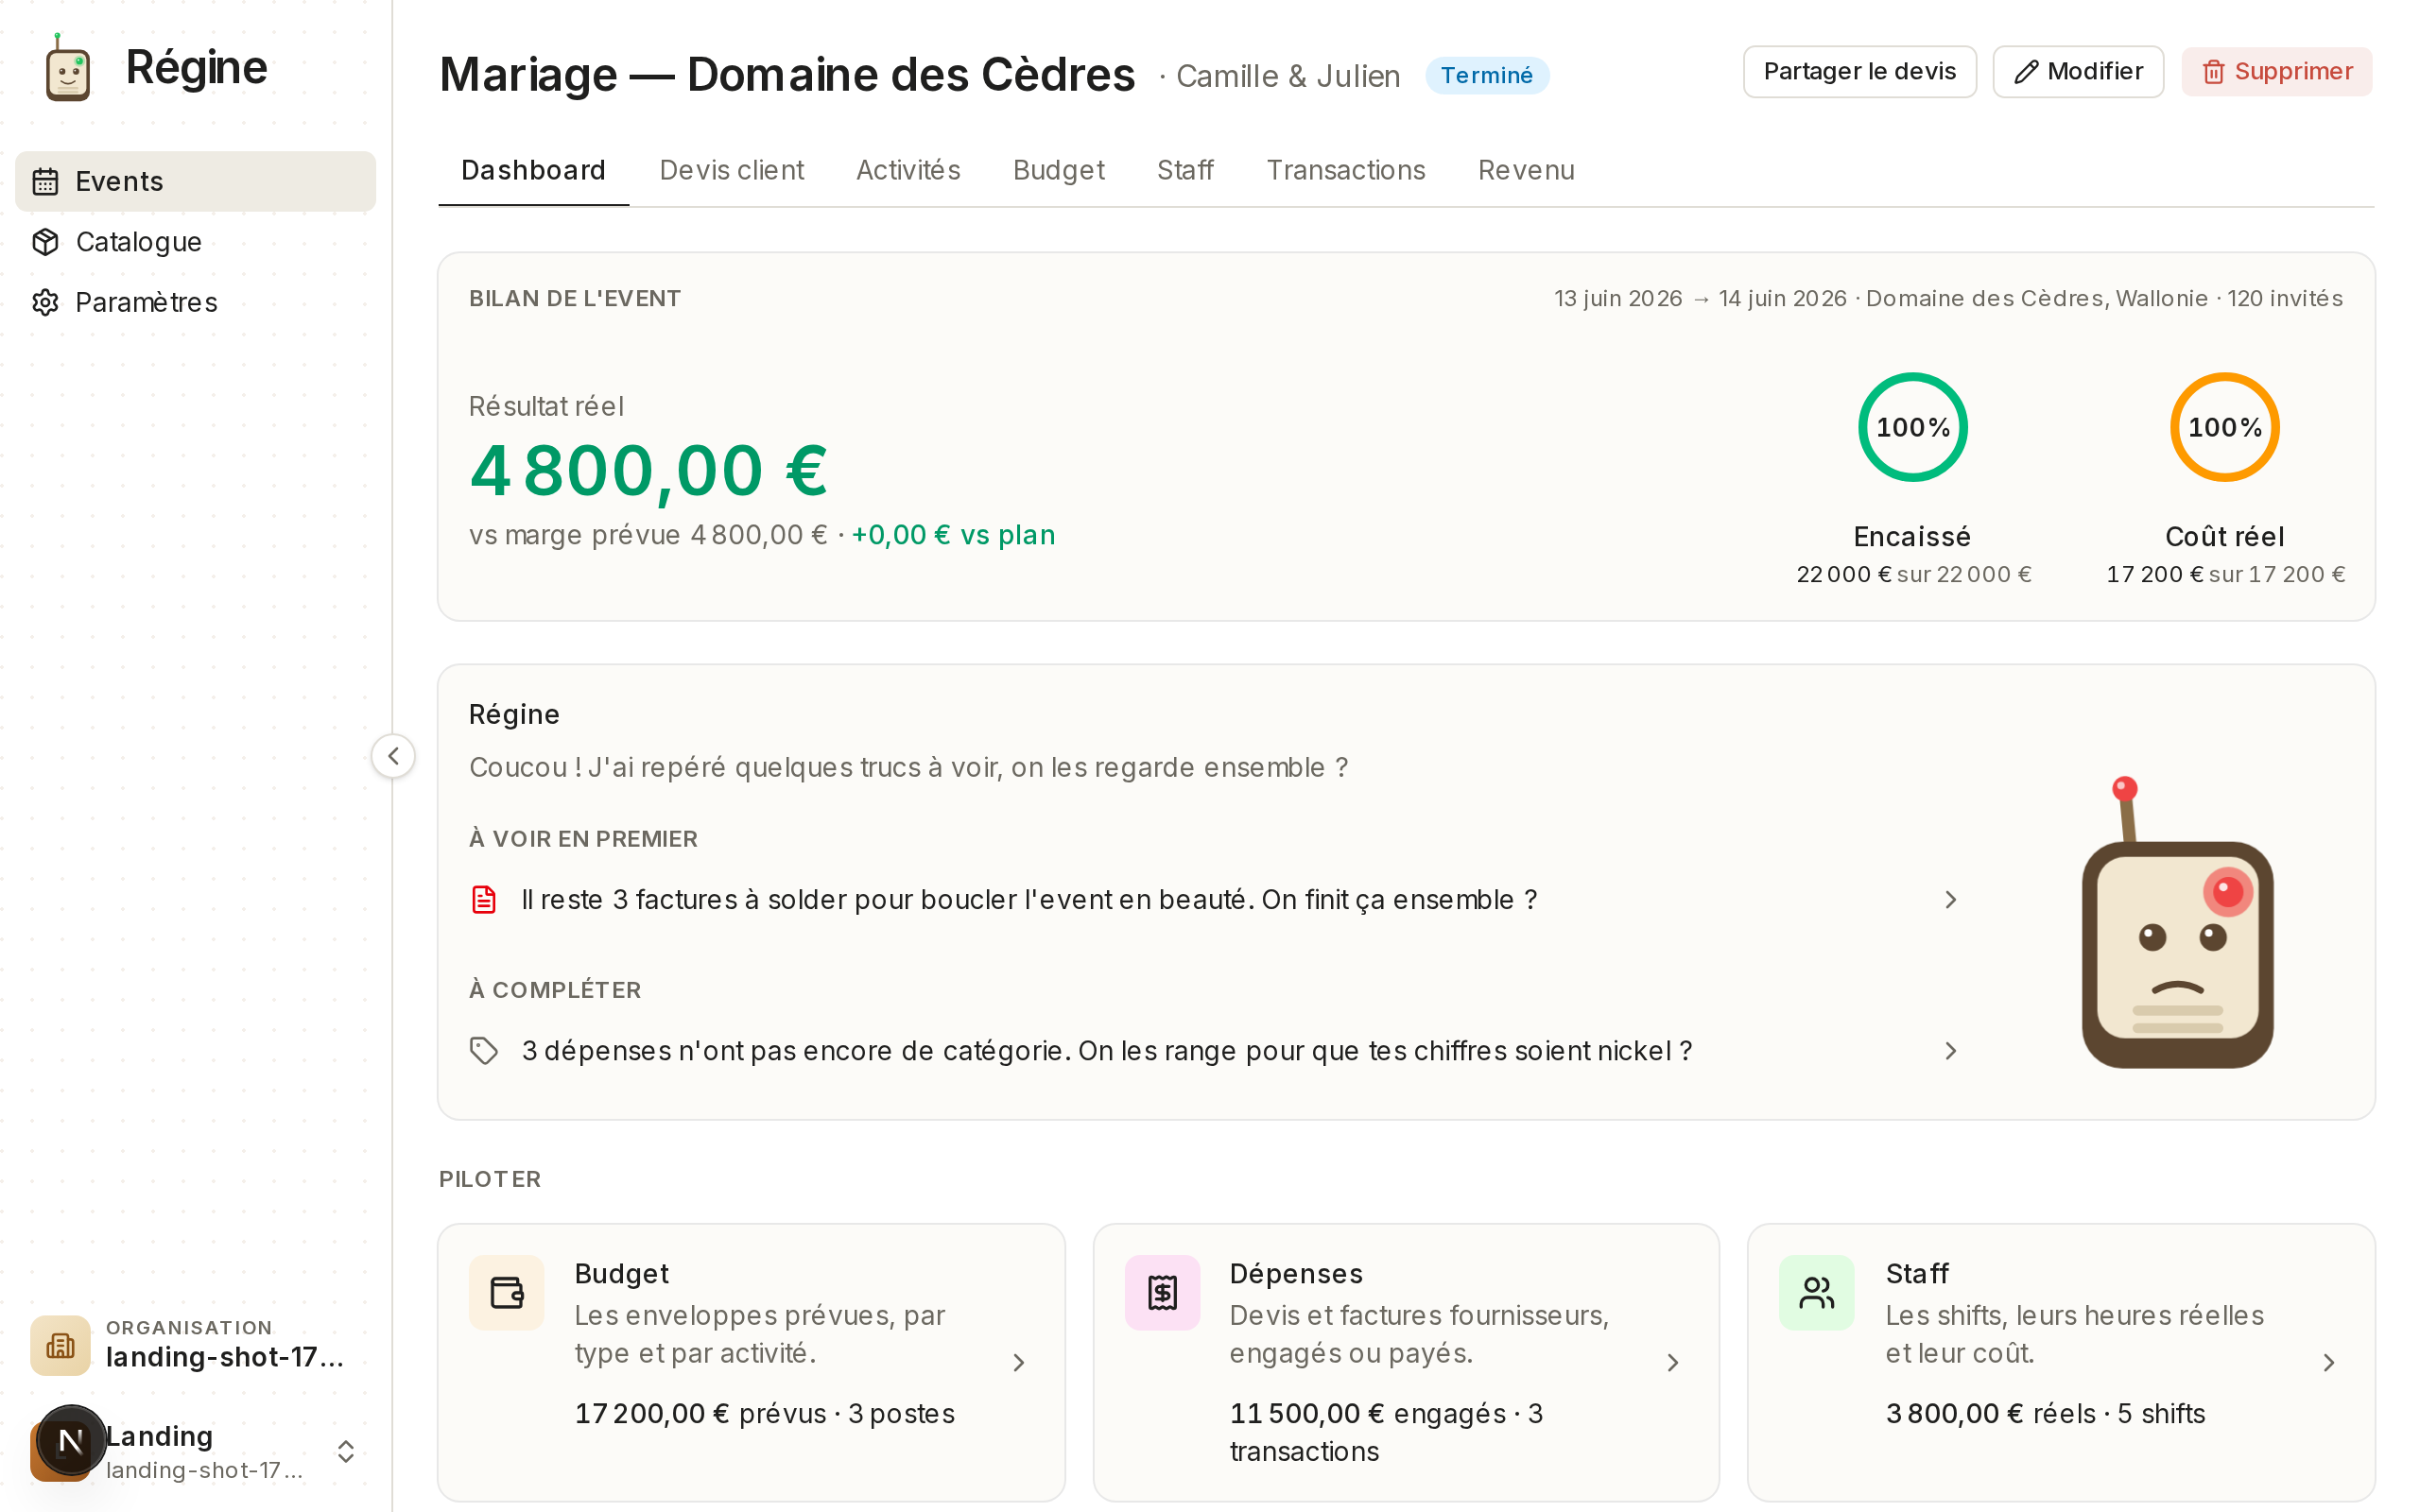Click the Dépenses receipt icon

click(1162, 1292)
